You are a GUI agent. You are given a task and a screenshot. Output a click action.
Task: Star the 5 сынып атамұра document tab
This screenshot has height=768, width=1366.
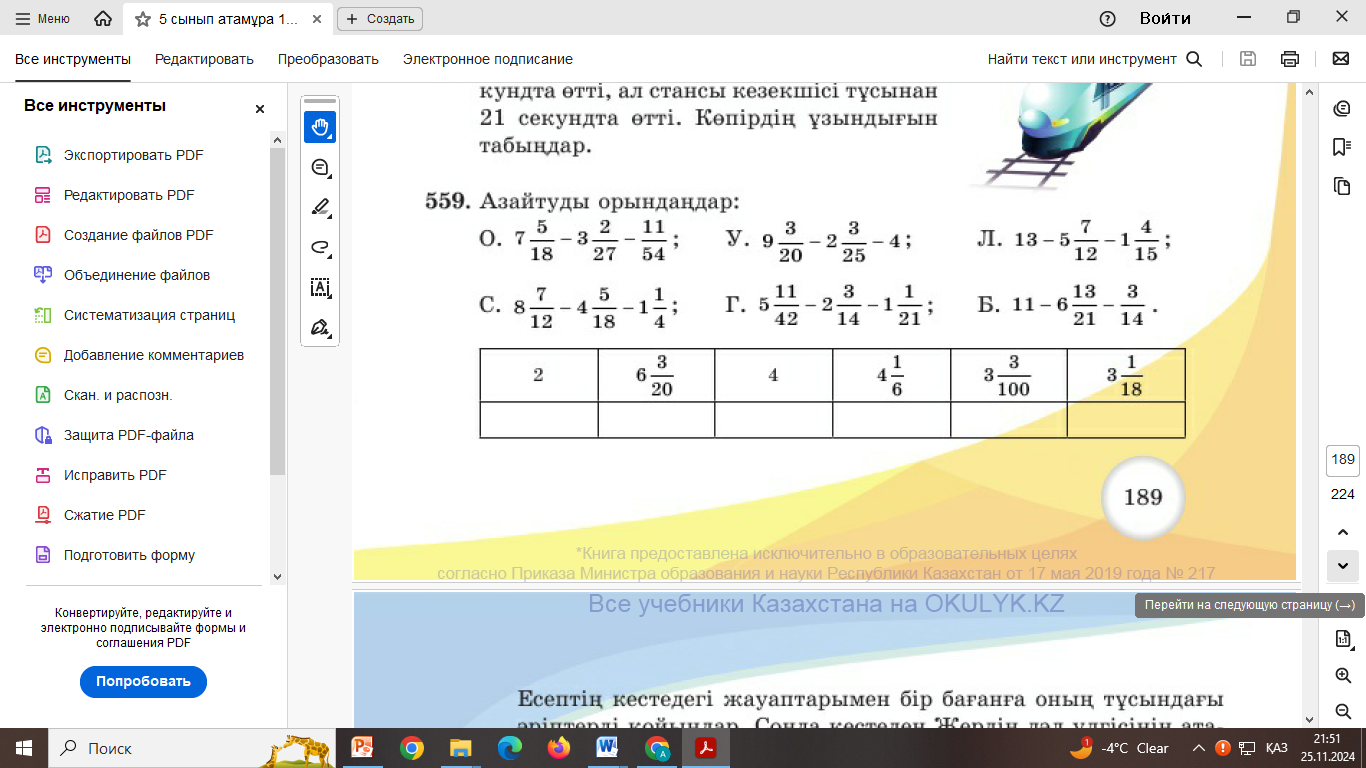click(x=143, y=19)
